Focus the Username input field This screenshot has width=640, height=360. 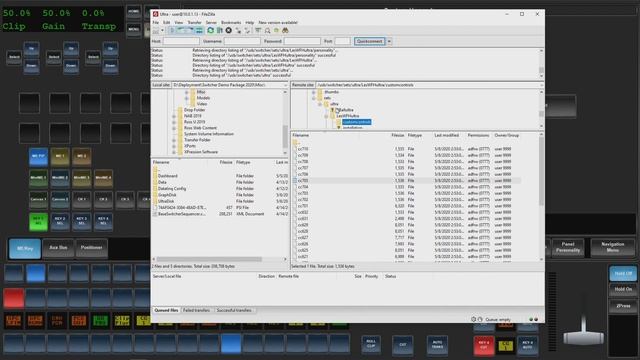(242, 41)
